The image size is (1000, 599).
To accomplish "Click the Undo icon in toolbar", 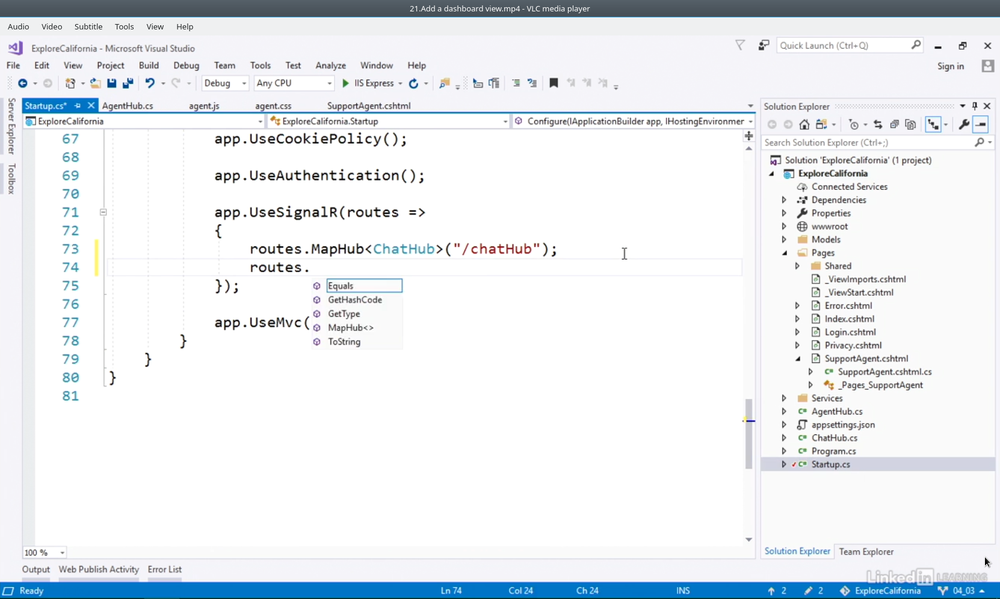I will 149,84.
